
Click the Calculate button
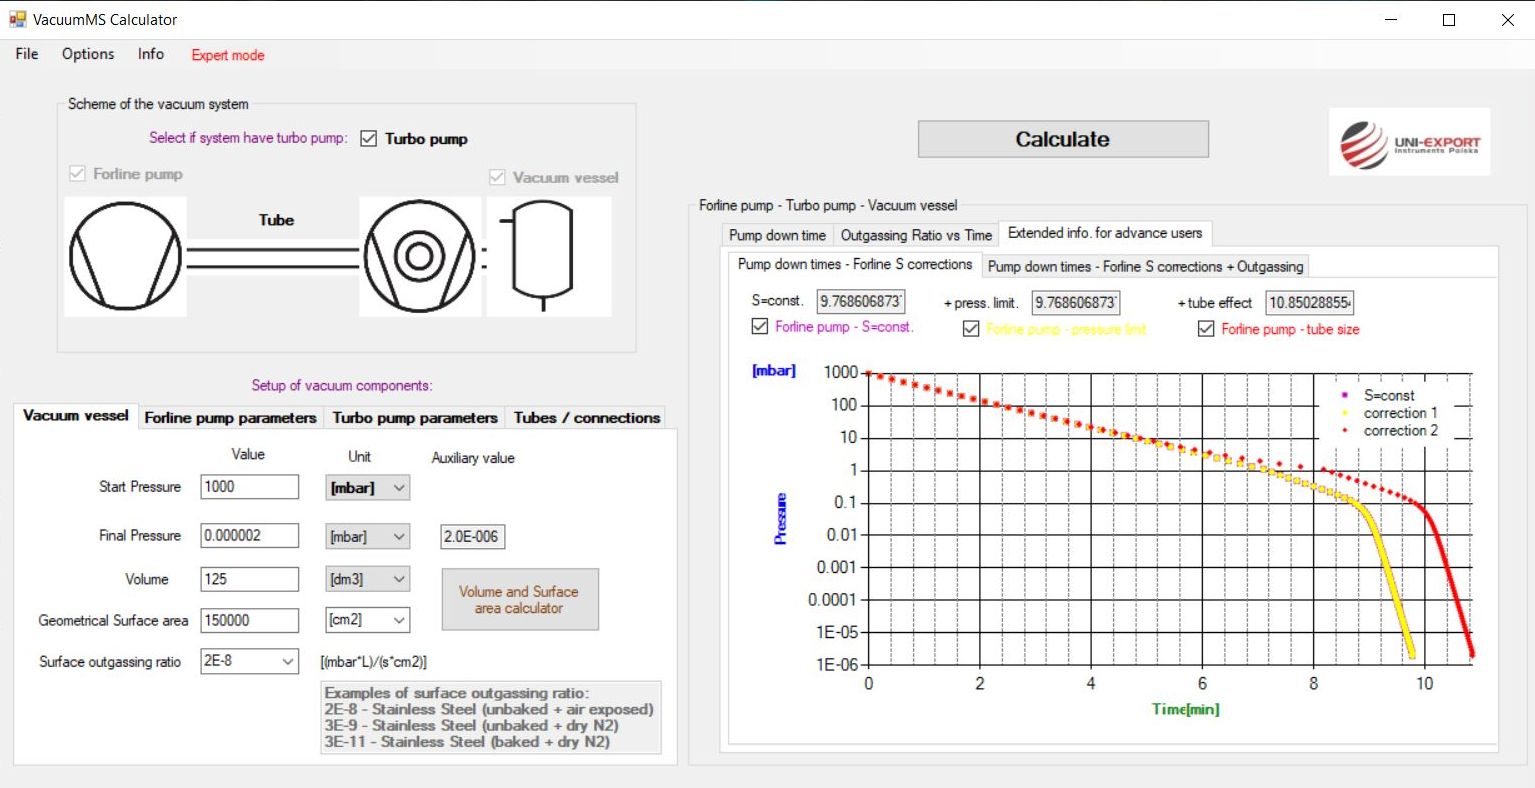pyautogui.click(x=1063, y=139)
